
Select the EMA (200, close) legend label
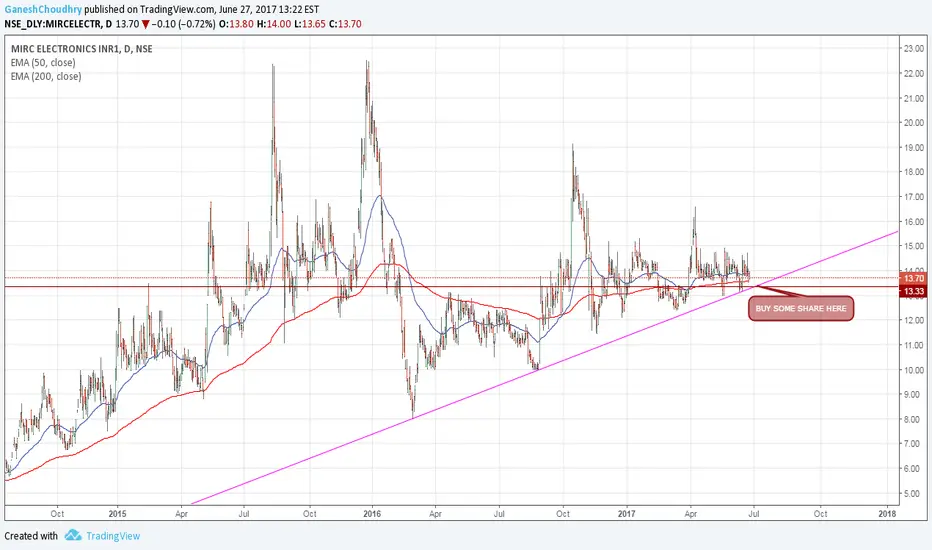point(46,76)
